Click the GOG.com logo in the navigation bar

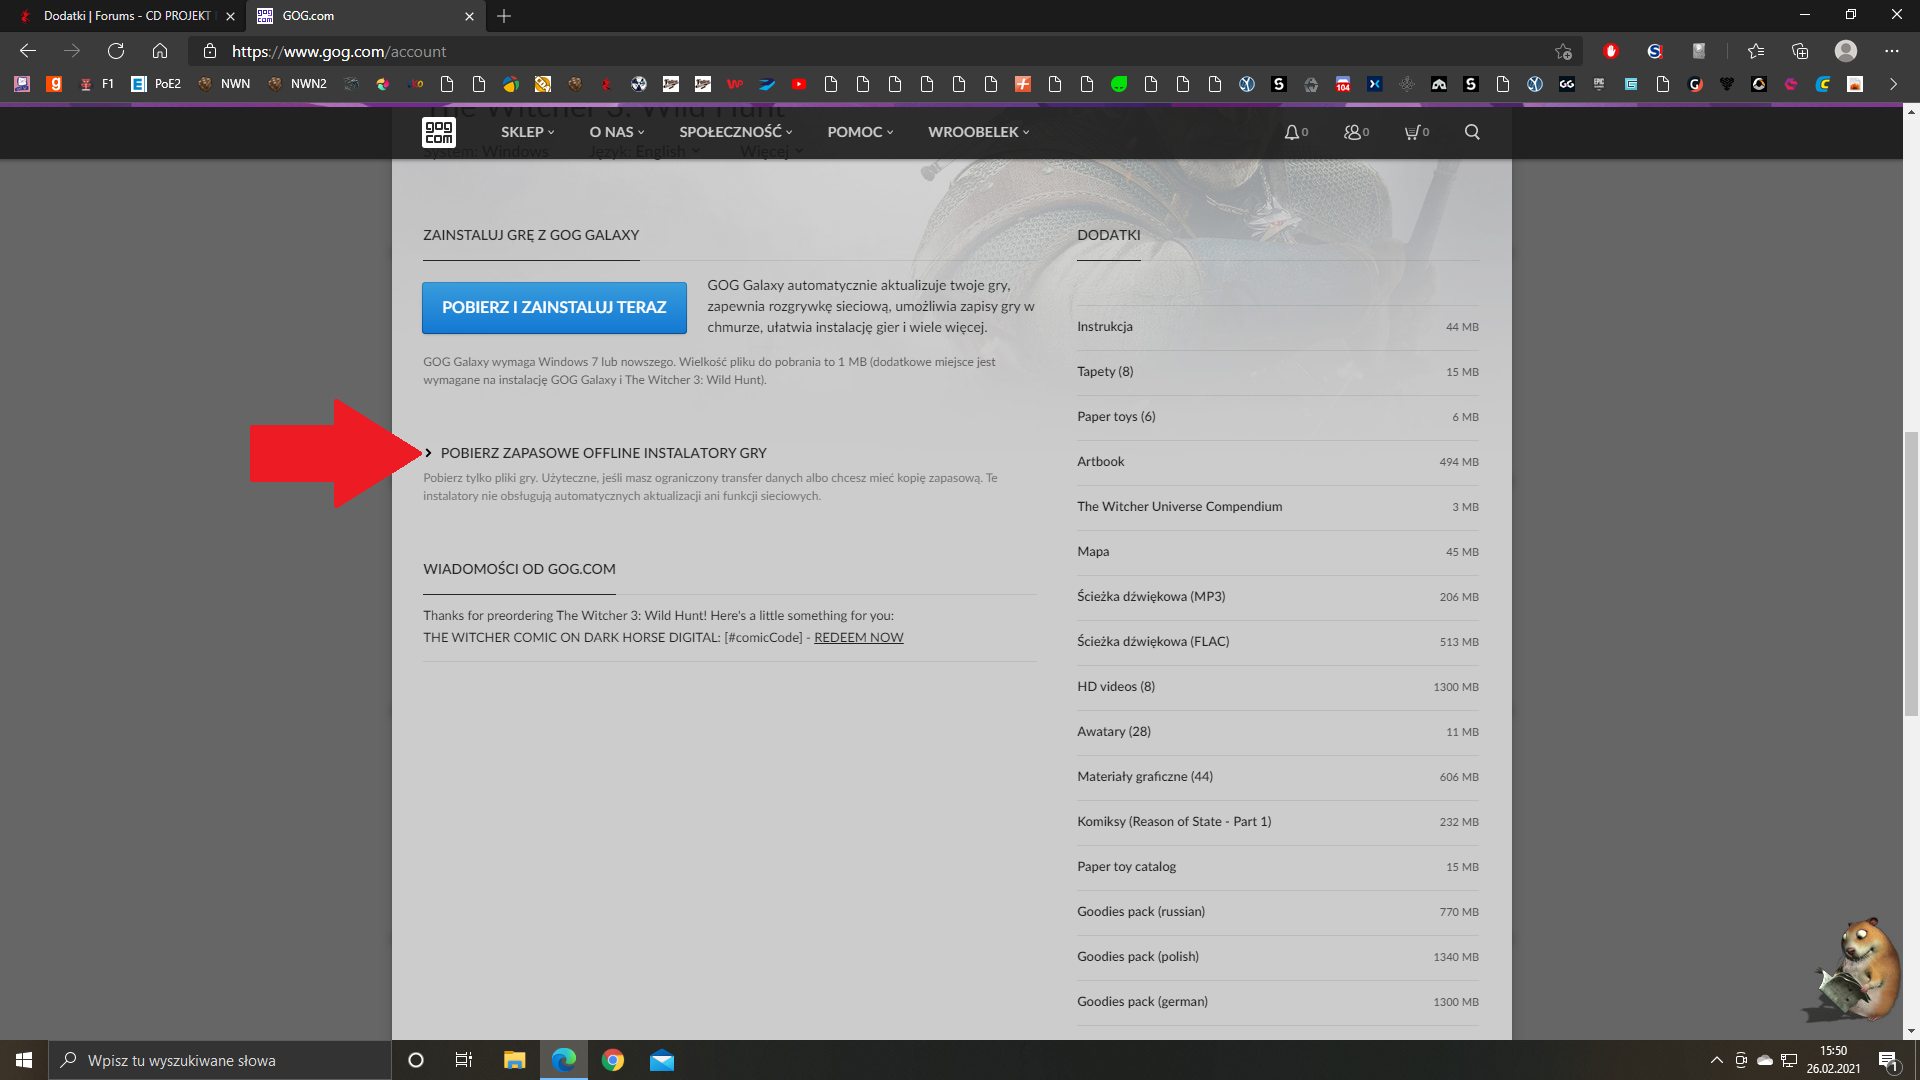tap(439, 132)
